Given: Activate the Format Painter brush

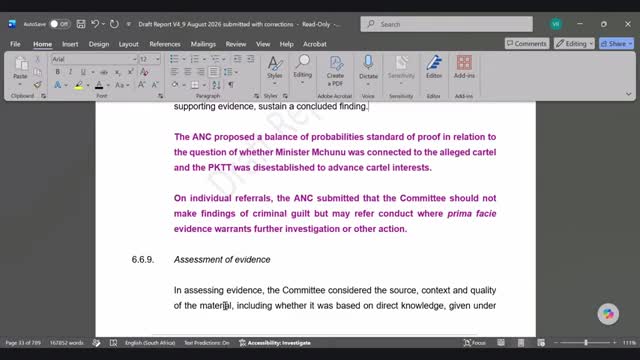Looking at the screenshot, I should [37, 85].
